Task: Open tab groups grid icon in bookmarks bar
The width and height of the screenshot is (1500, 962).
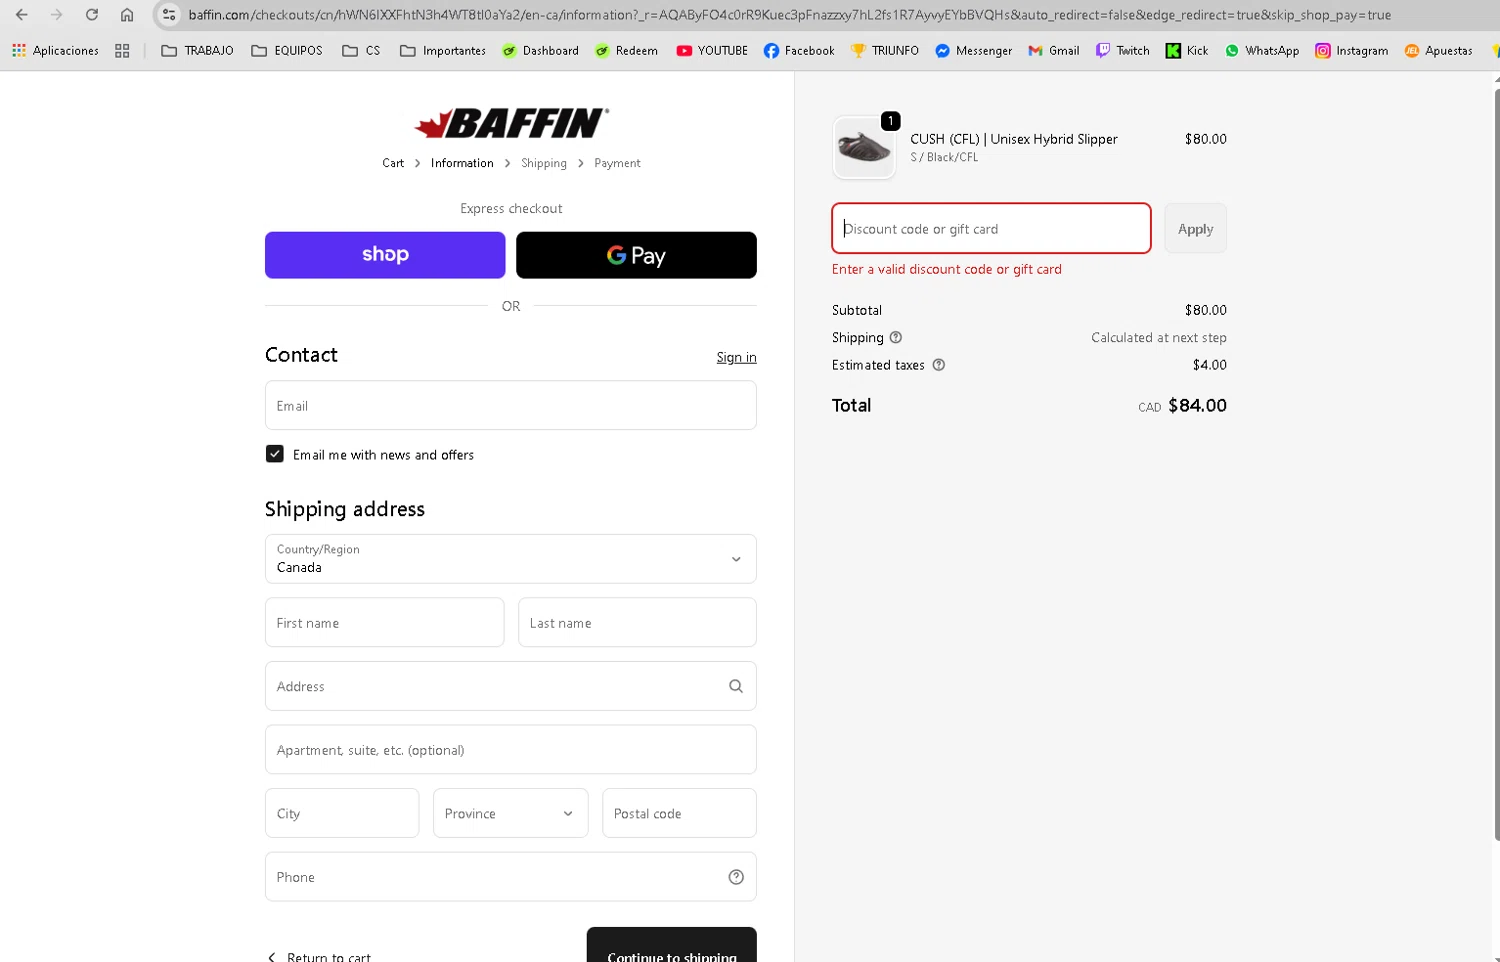Action: [x=122, y=50]
